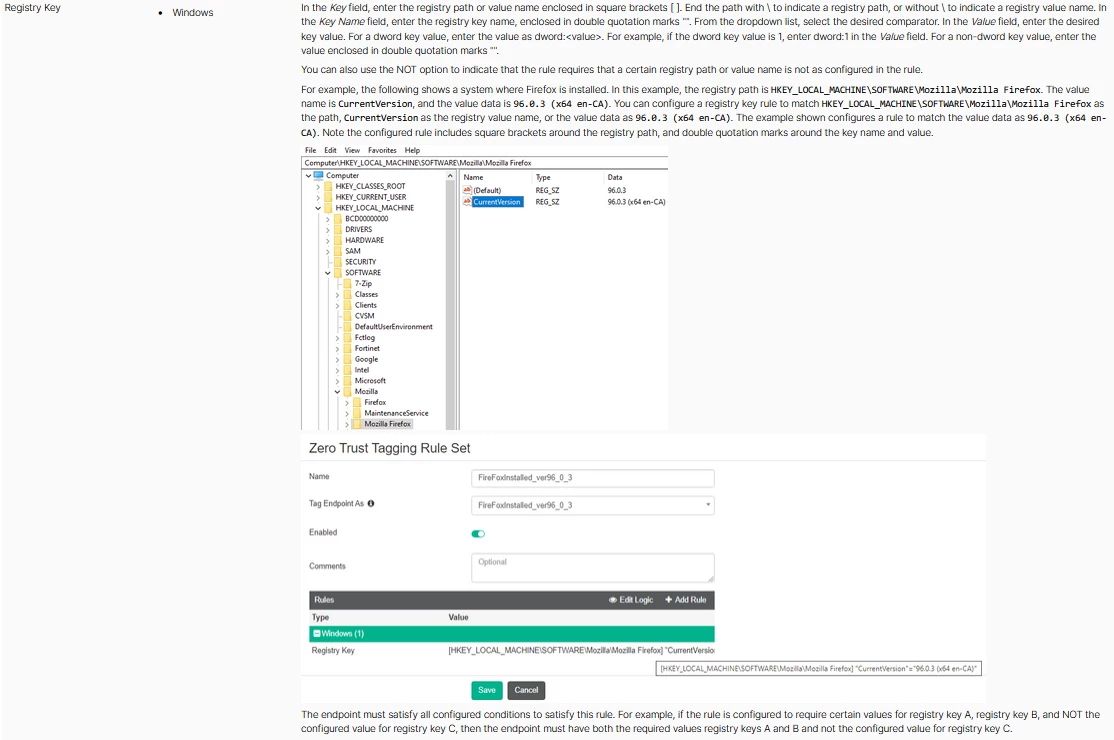1114x740 pixels.
Task: Toggle the Enabled switch off
Action: 478,534
